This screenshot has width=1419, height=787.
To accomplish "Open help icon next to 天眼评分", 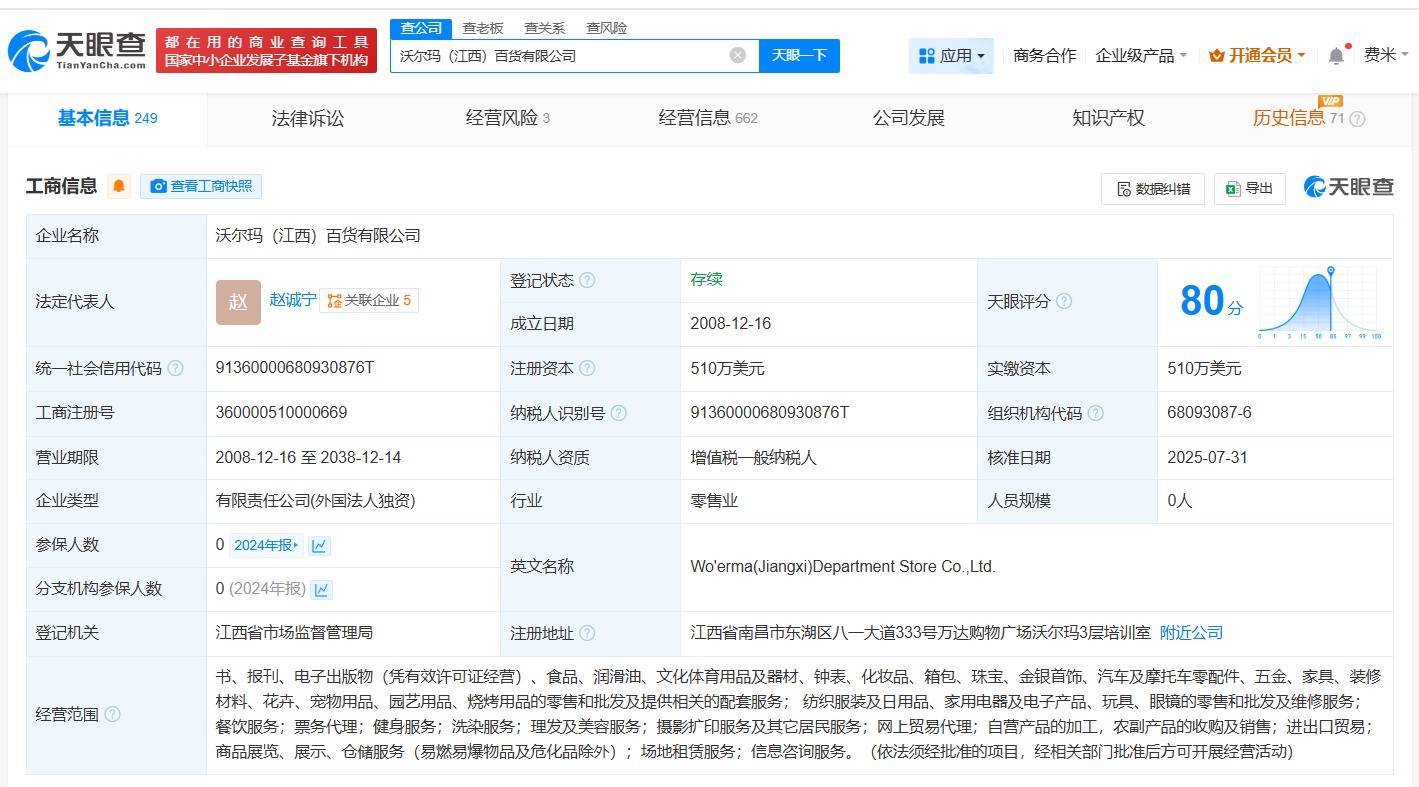I will [x=1064, y=301].
